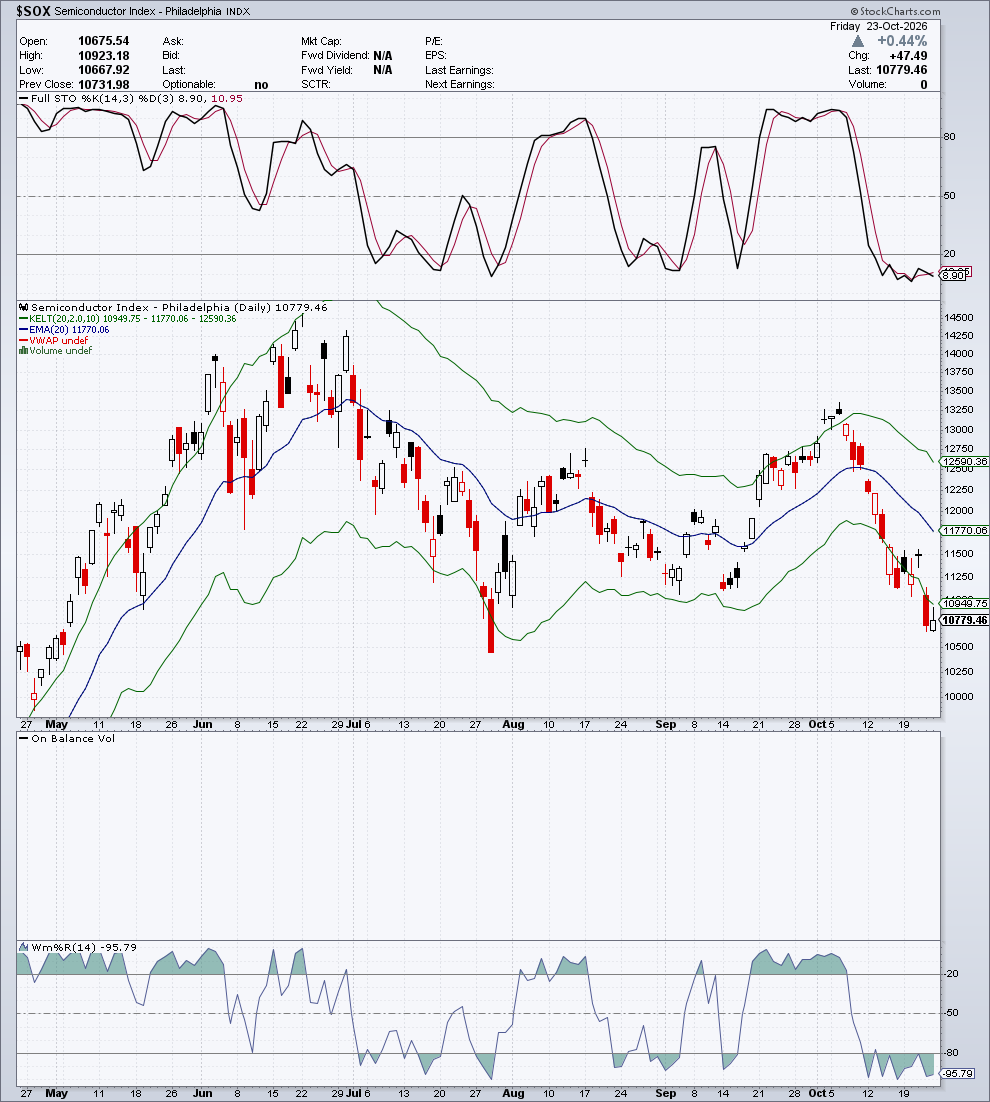Click the KELT(20,2.0,10) legend entry
This screenshot has width=990, height=1102.
127,318
